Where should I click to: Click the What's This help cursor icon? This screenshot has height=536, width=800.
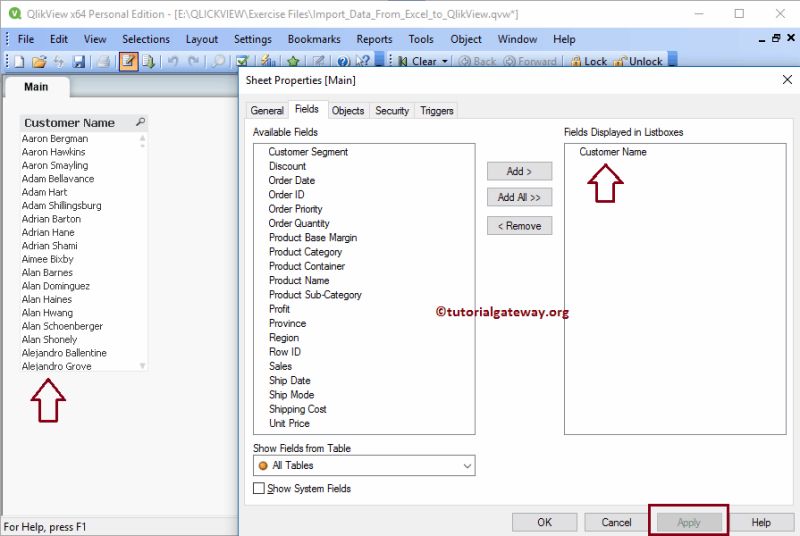point(362,62)
